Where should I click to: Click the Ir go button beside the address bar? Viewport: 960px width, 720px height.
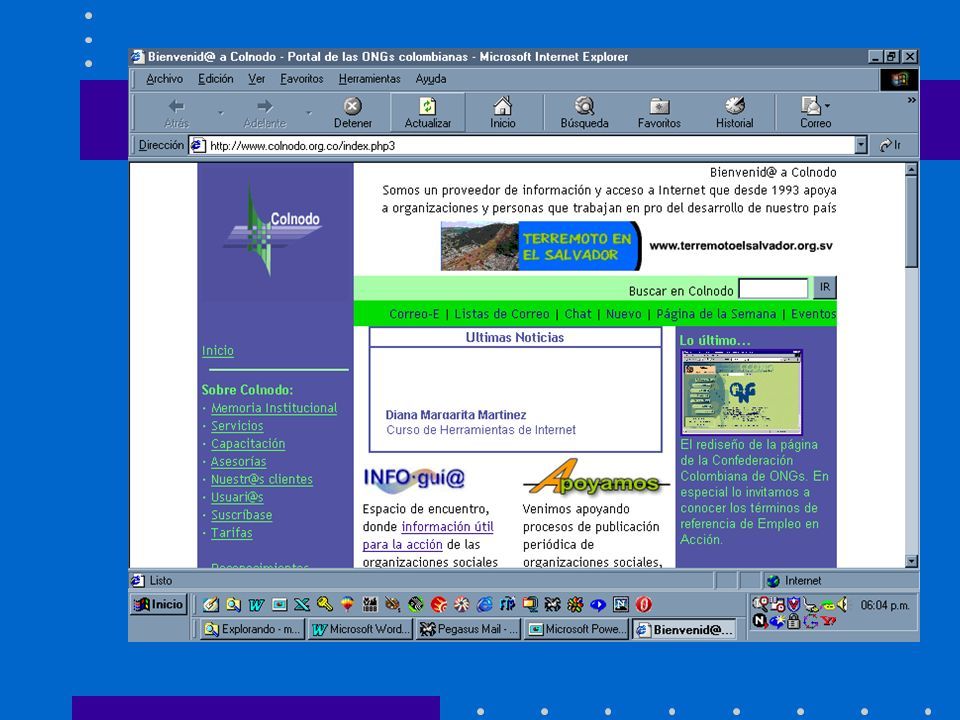[x=890, y=145]
